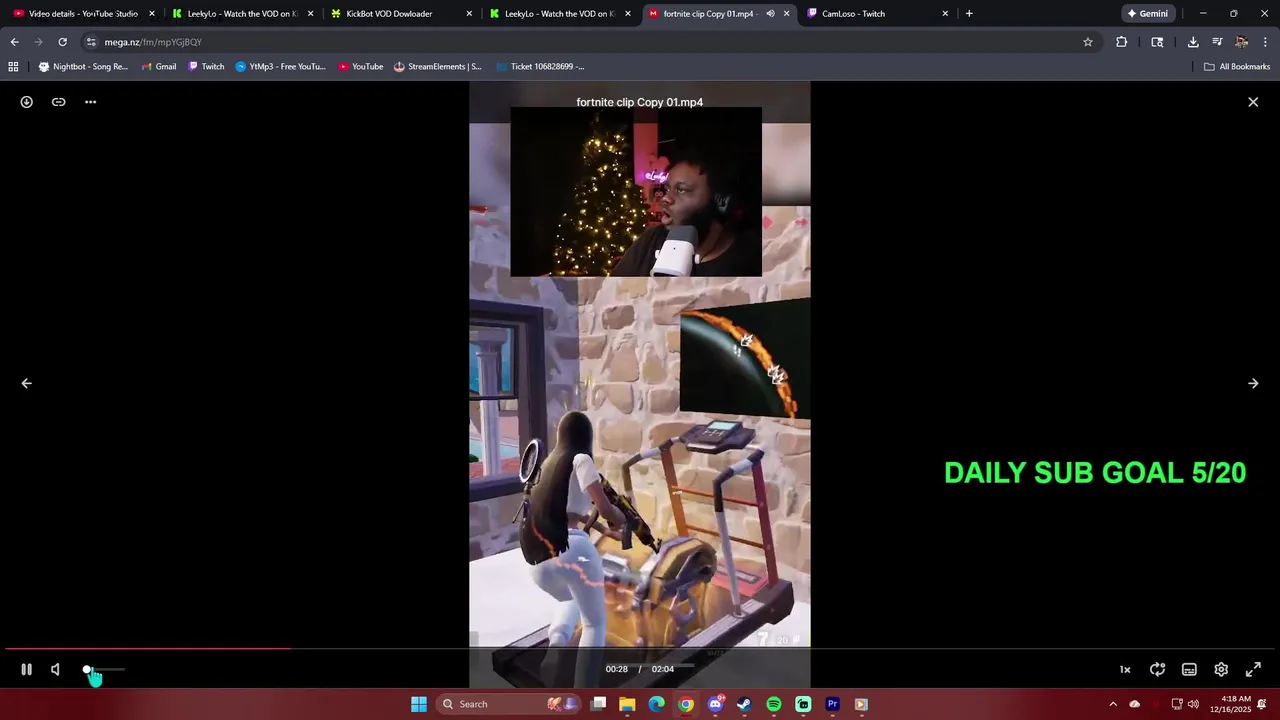The width and height of the screenshot is (1280, 720).
Task: Enter fullscreen video mode
Action: (1253, 670)
